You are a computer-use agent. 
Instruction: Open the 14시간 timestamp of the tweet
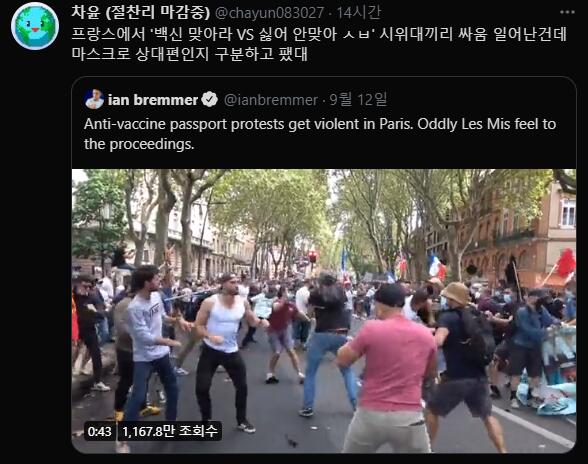tap(358, 13)
